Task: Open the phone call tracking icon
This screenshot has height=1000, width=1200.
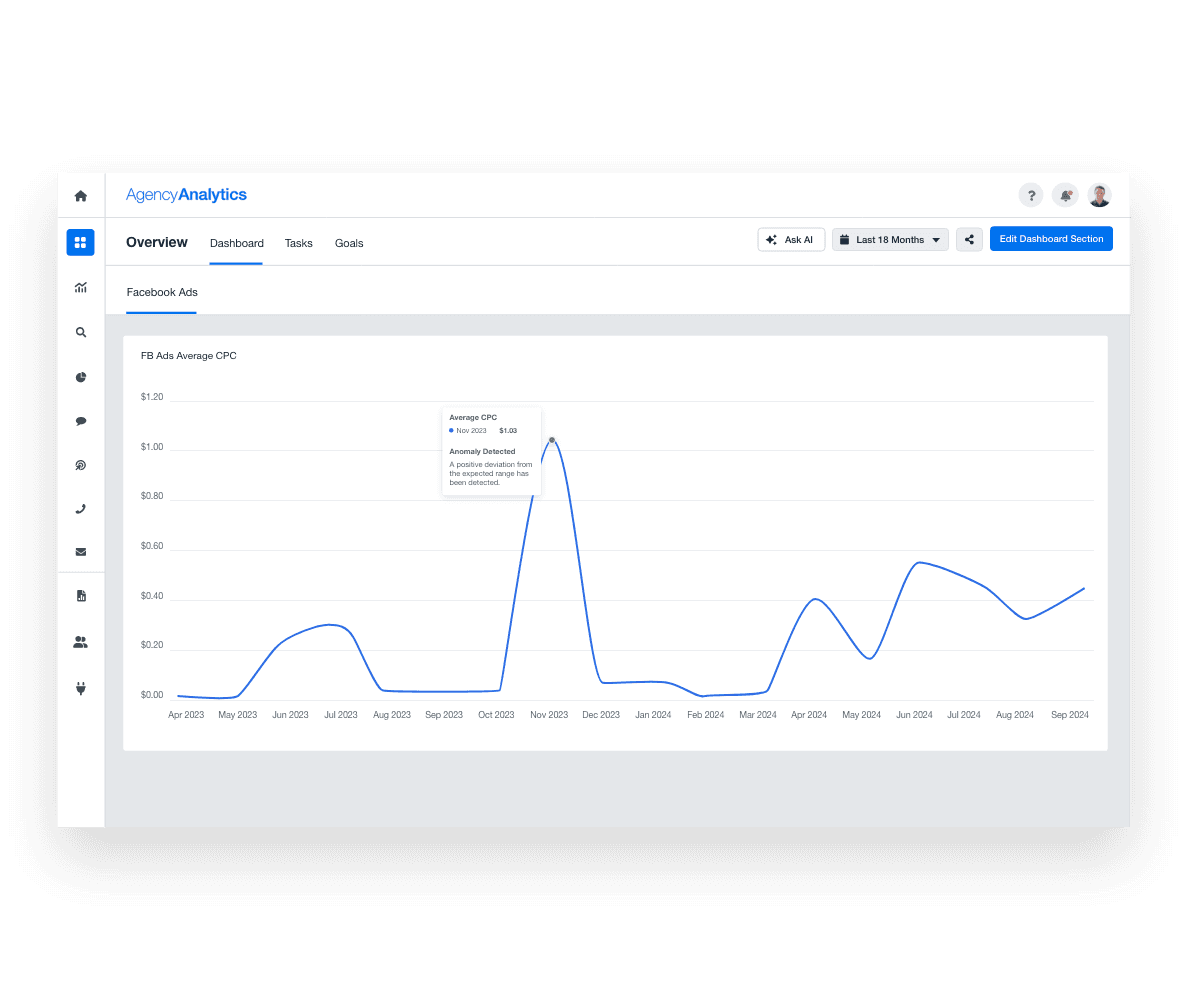Action: (80, 509)
